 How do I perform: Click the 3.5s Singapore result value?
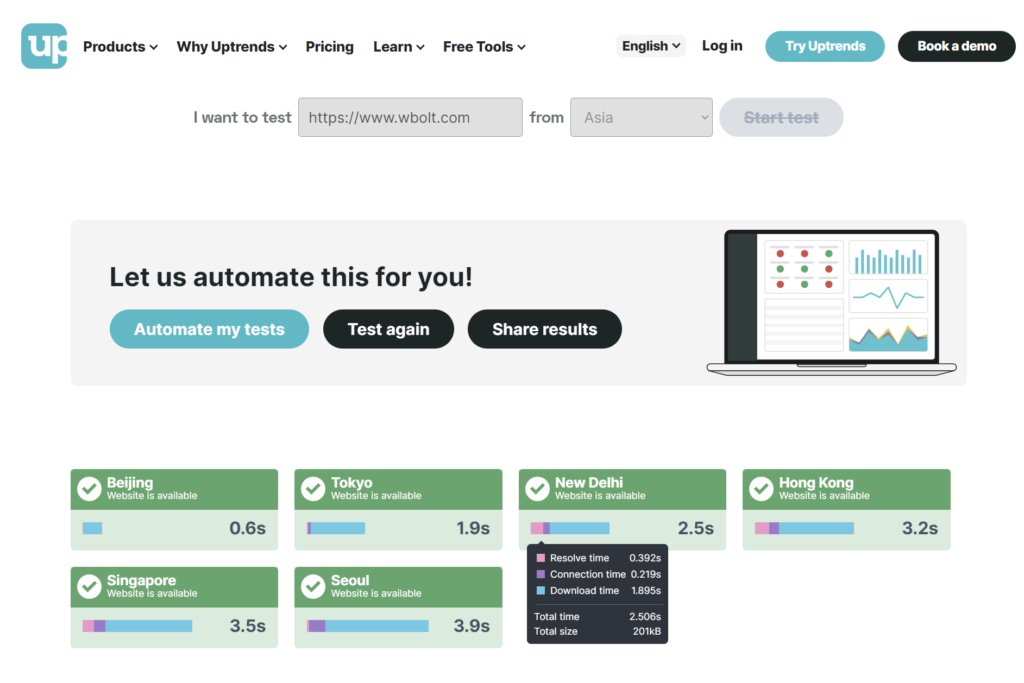[x=248, y=626]
